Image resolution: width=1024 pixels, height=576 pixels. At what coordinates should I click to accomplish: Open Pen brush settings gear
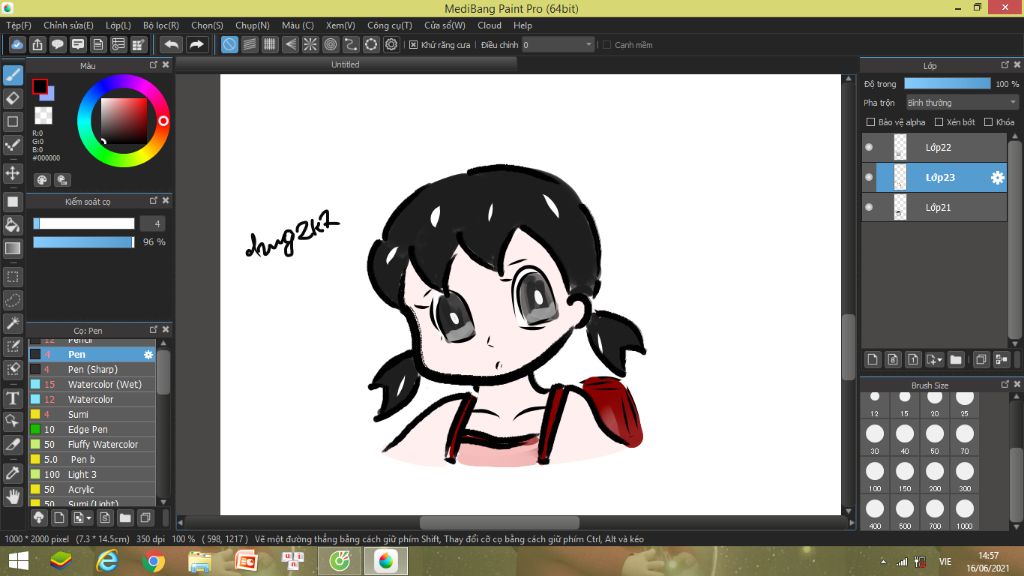tap(148, 355)
